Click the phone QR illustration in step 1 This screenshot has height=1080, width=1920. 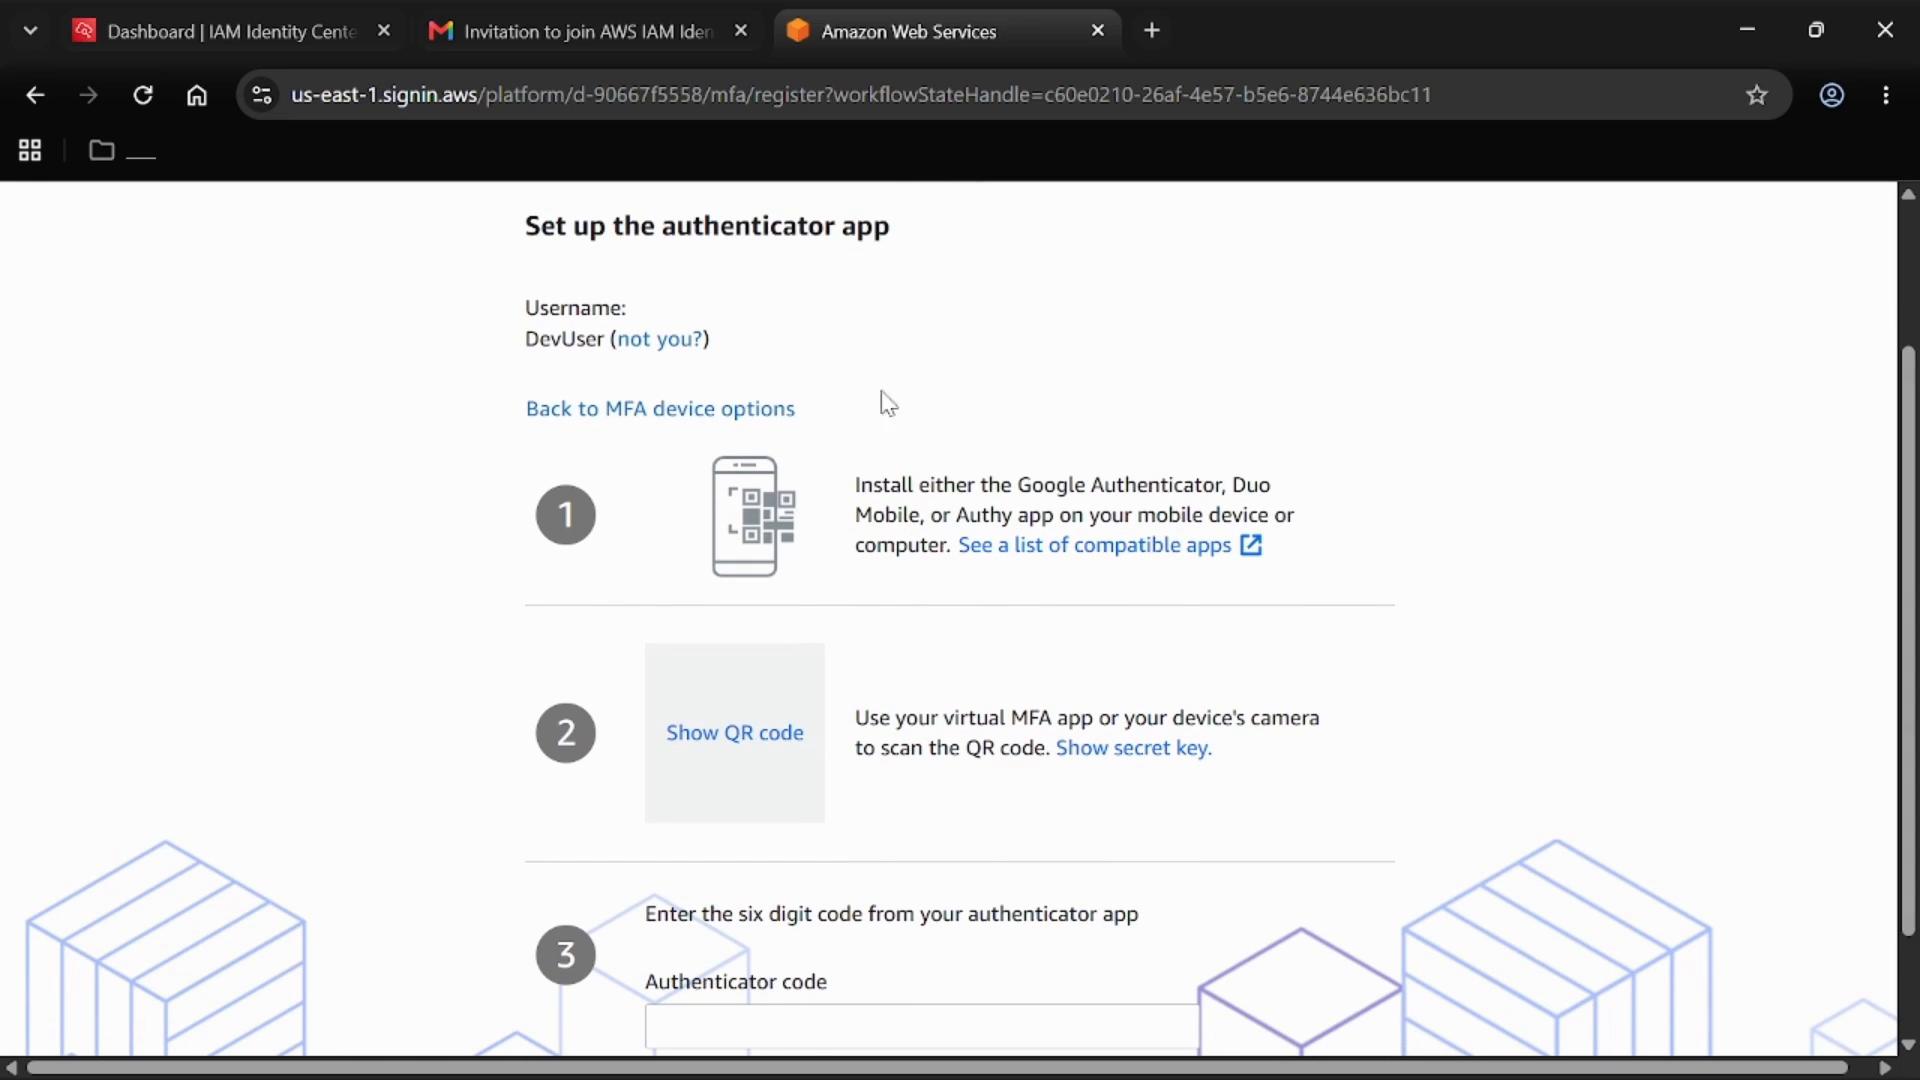(753, 516)
